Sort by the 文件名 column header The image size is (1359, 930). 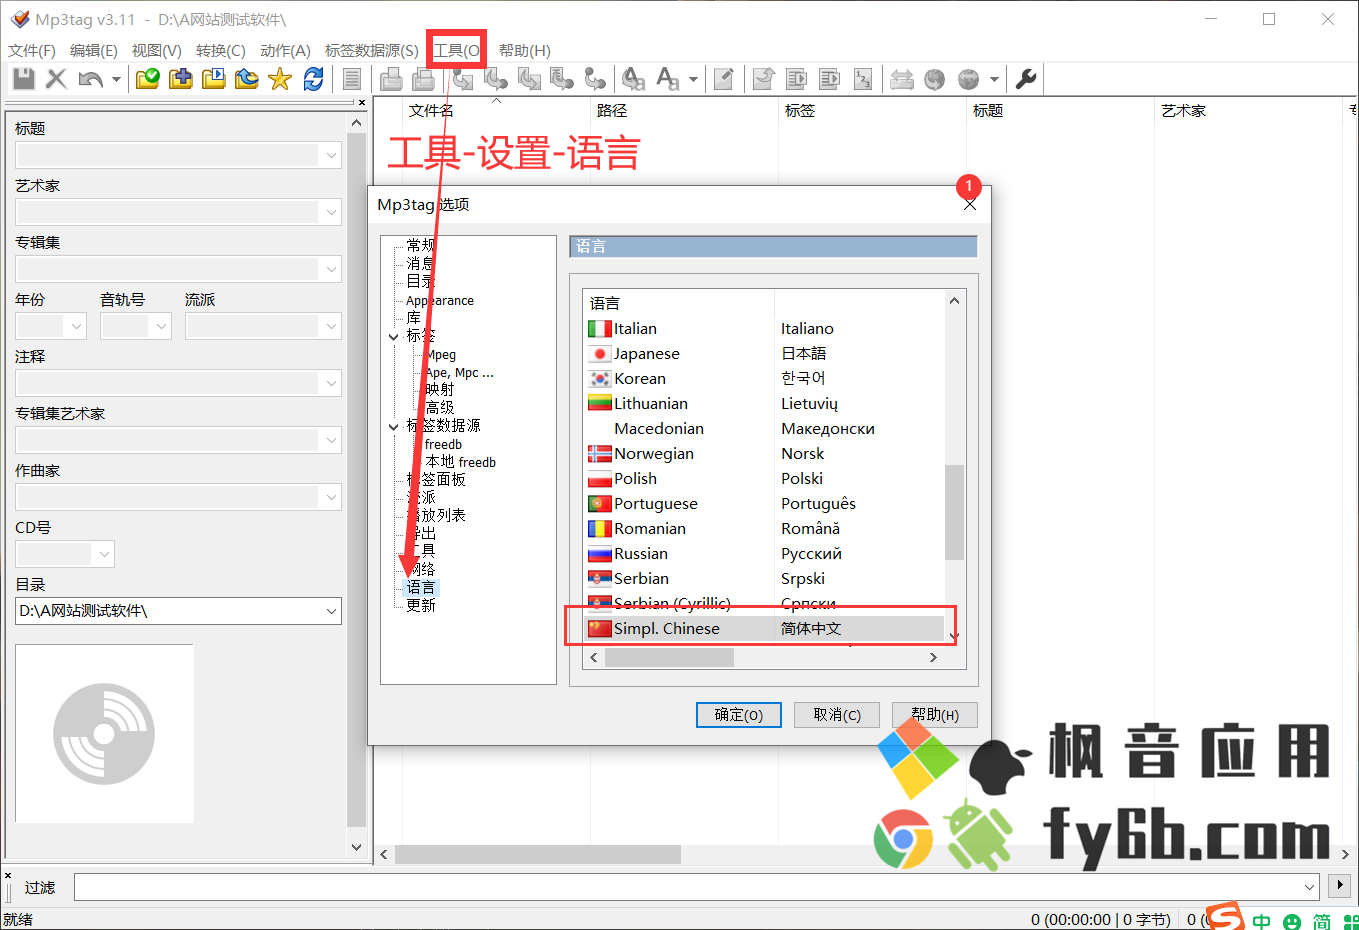(x=431, y=111)
